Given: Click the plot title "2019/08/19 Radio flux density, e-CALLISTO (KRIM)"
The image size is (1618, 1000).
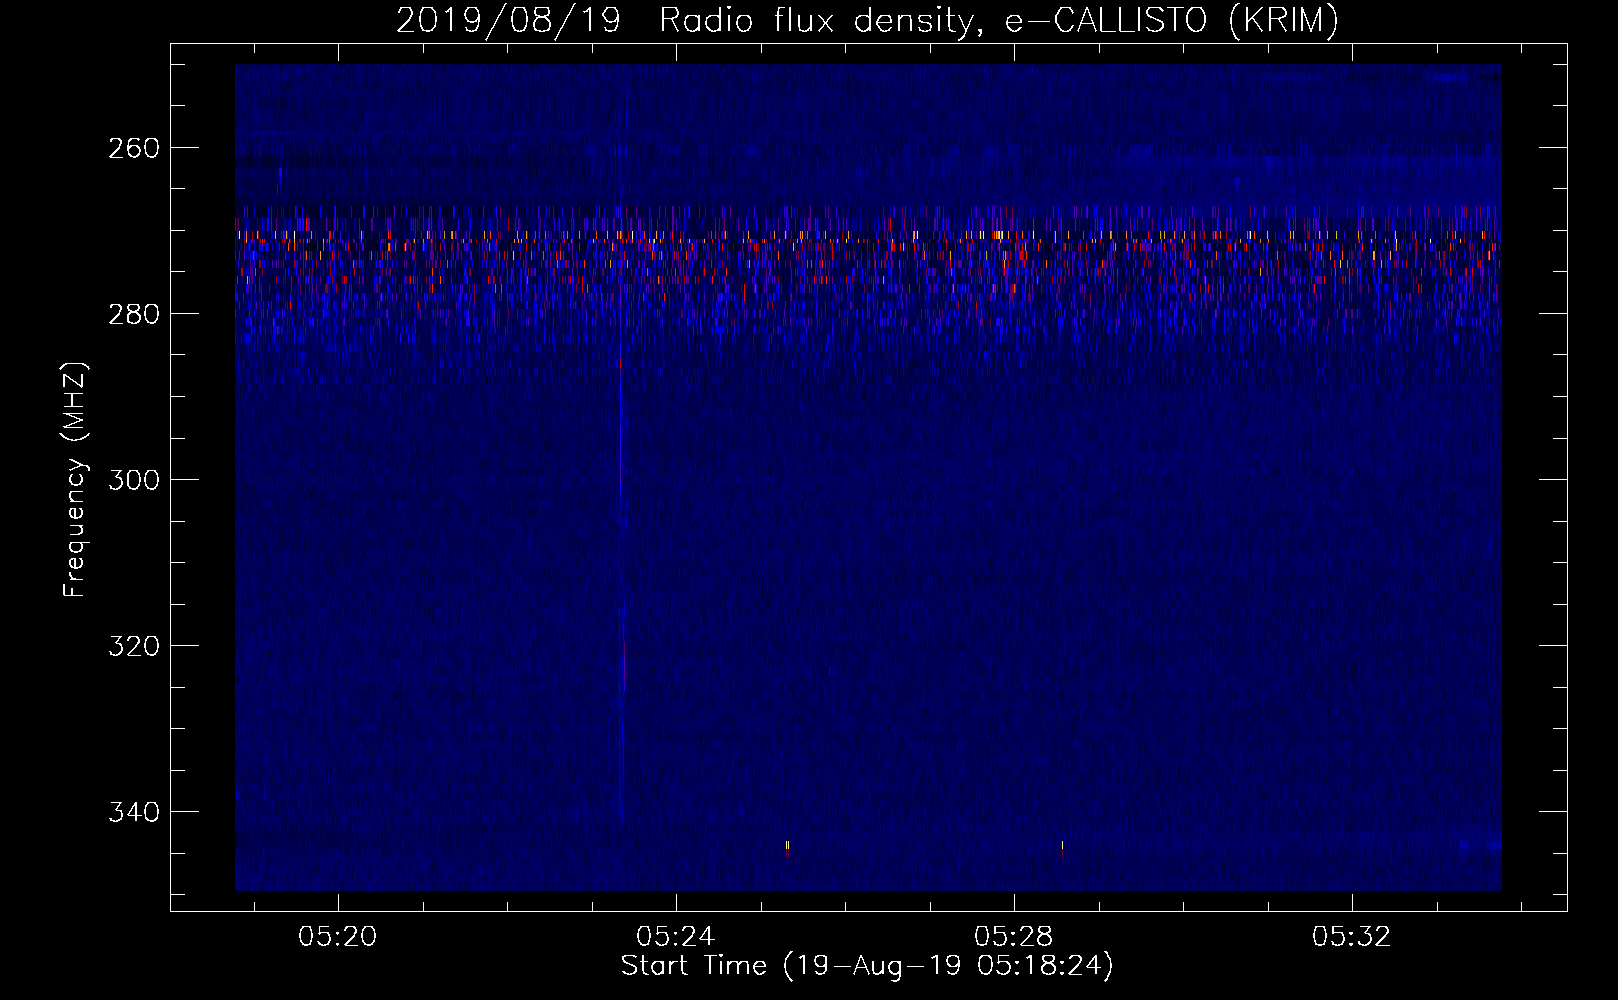Looking at the screenshot, I should (x=867, y=20).
